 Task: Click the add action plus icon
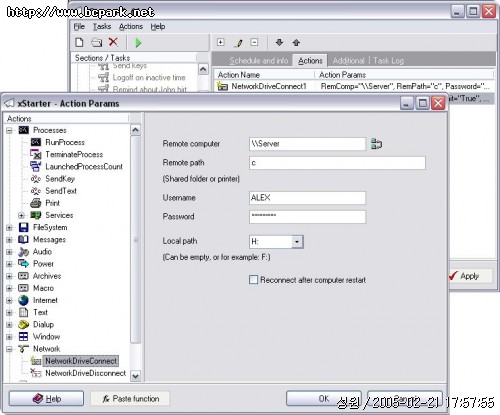pos(220,42)
